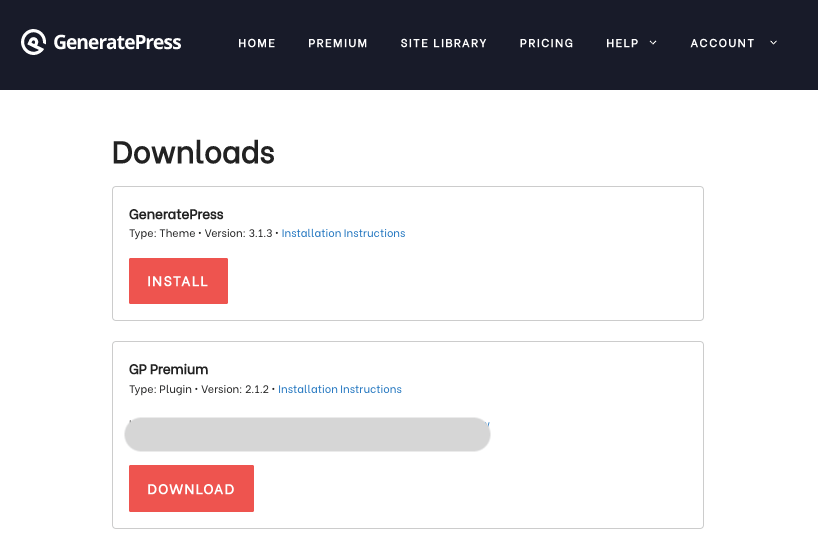Click the INSTALL button for GeneratePress theme
This screenshot has height=557, width=818.
[x=178, y=281]
